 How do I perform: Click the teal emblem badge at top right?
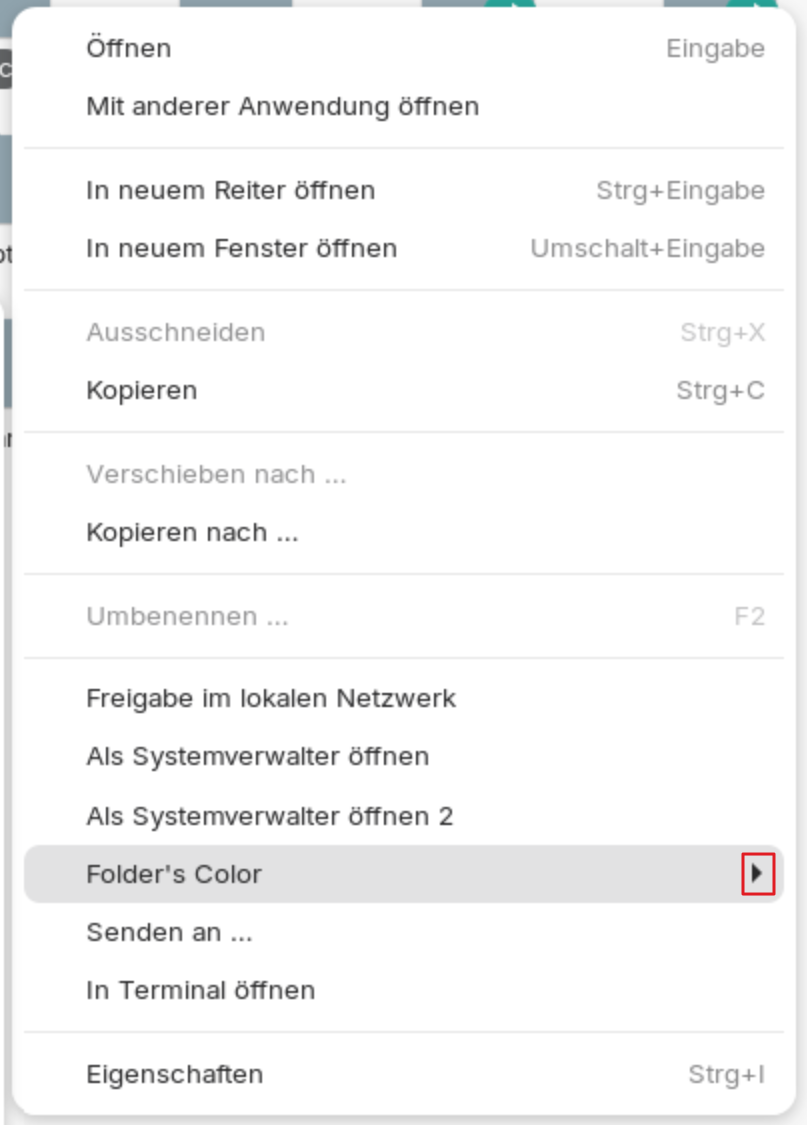coord(752,5)
